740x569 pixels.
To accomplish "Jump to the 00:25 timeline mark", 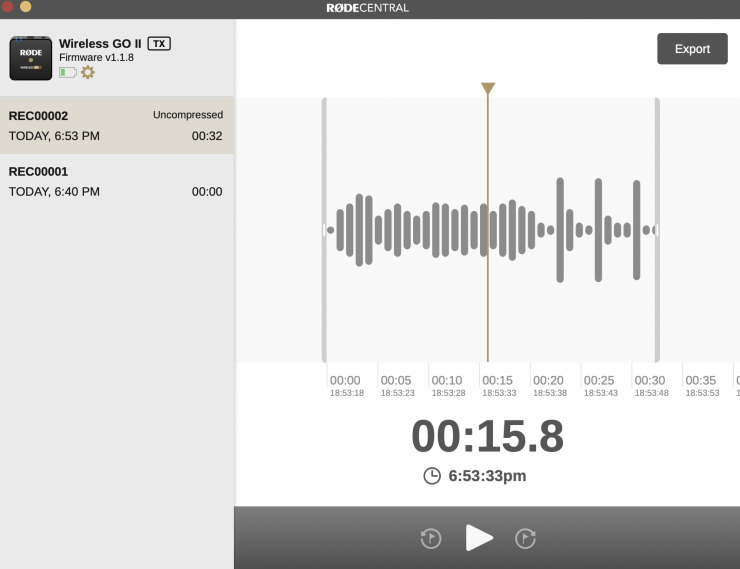I will click(599, 381).
